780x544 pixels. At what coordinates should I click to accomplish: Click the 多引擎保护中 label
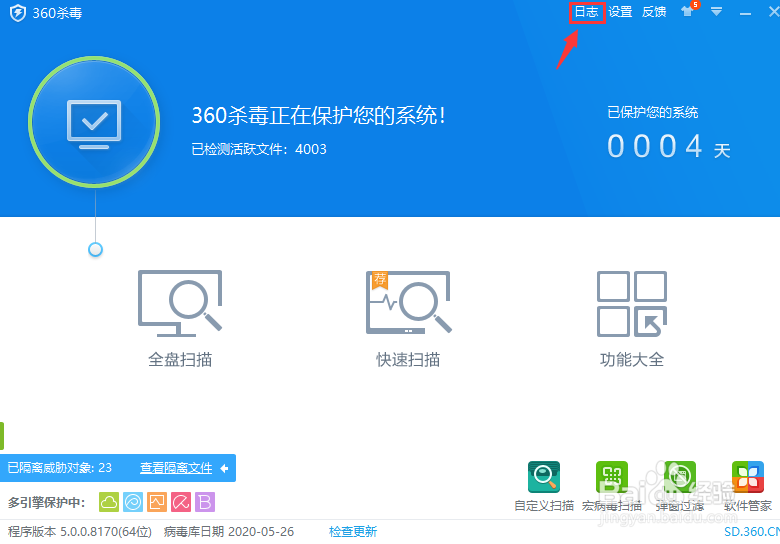coord(46,502)
